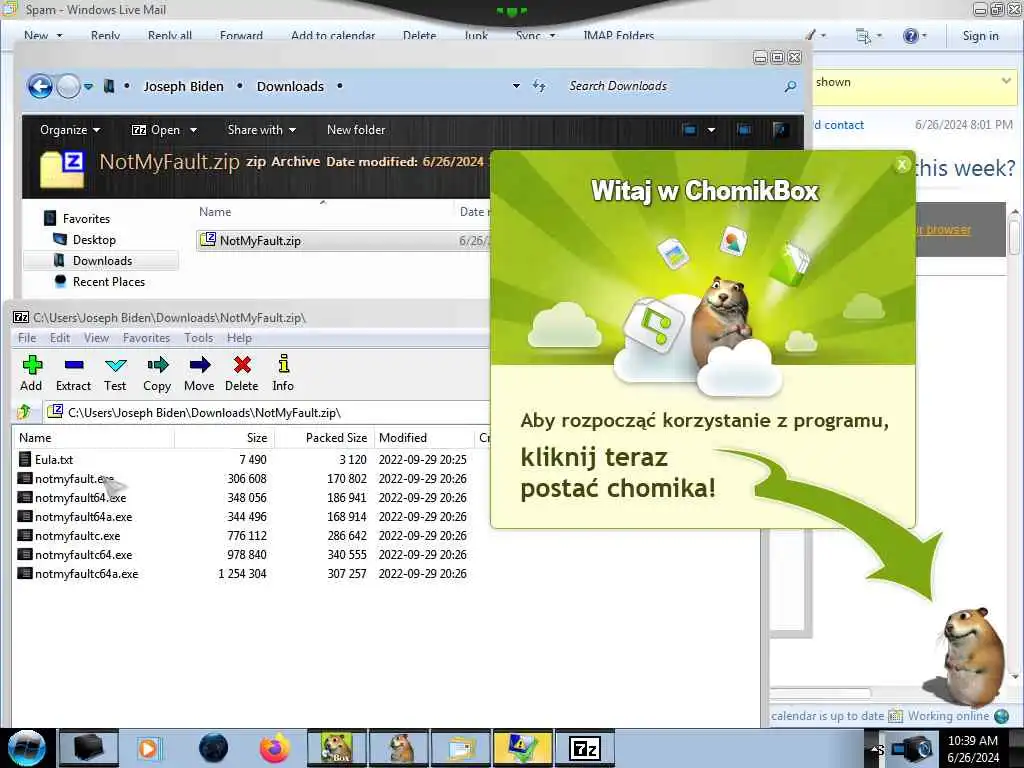1024x768 pixels.
Task: Open the 7-Zip Favorites menu
Action: (x=146, y=338)
